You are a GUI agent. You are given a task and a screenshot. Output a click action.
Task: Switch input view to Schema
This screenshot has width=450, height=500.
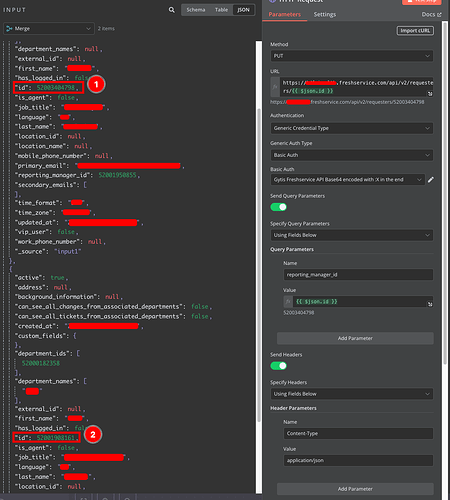point(196,10)
